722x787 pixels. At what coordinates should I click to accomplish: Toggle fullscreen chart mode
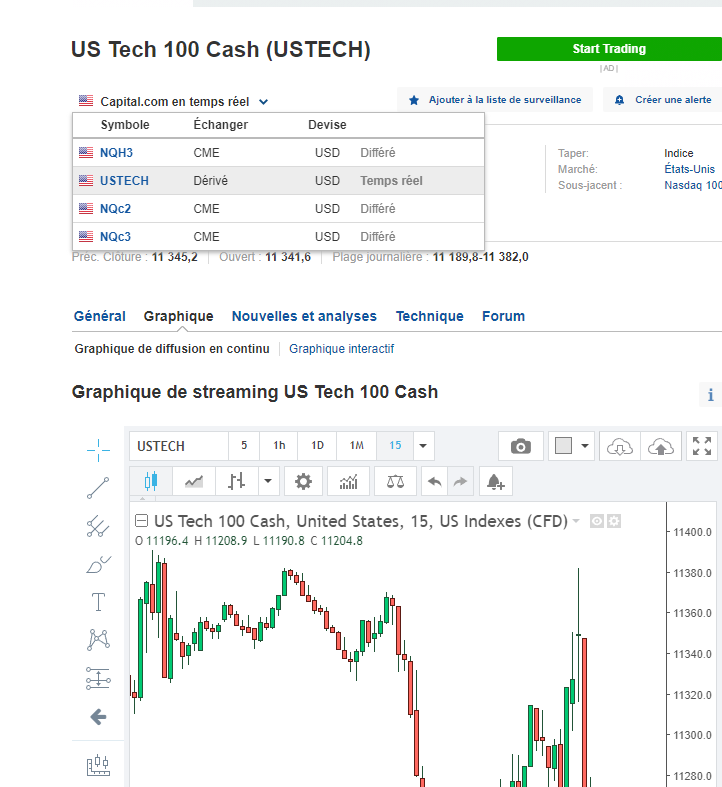[702, 446]
